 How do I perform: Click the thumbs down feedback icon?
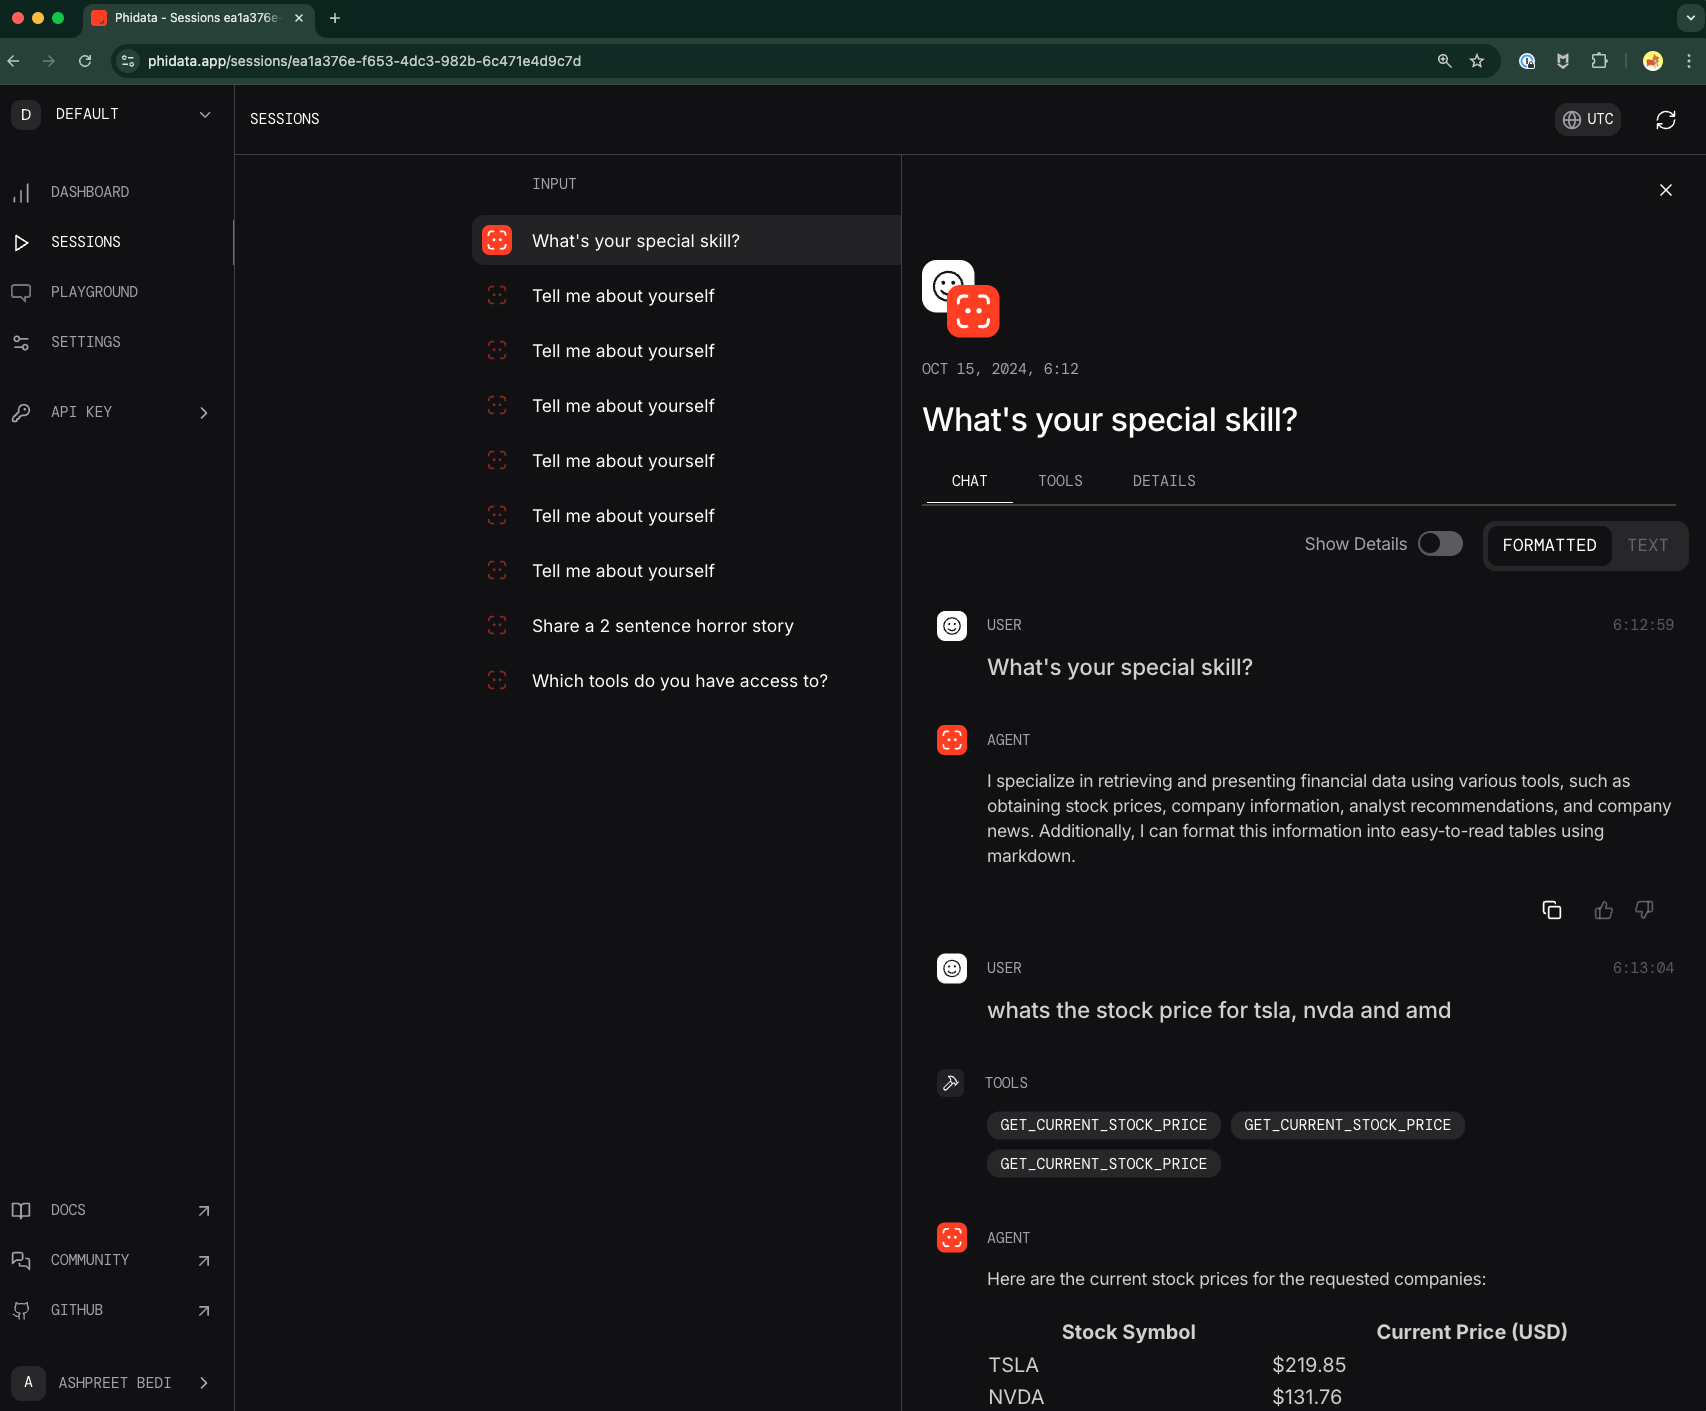click(x=1643, y=910)
